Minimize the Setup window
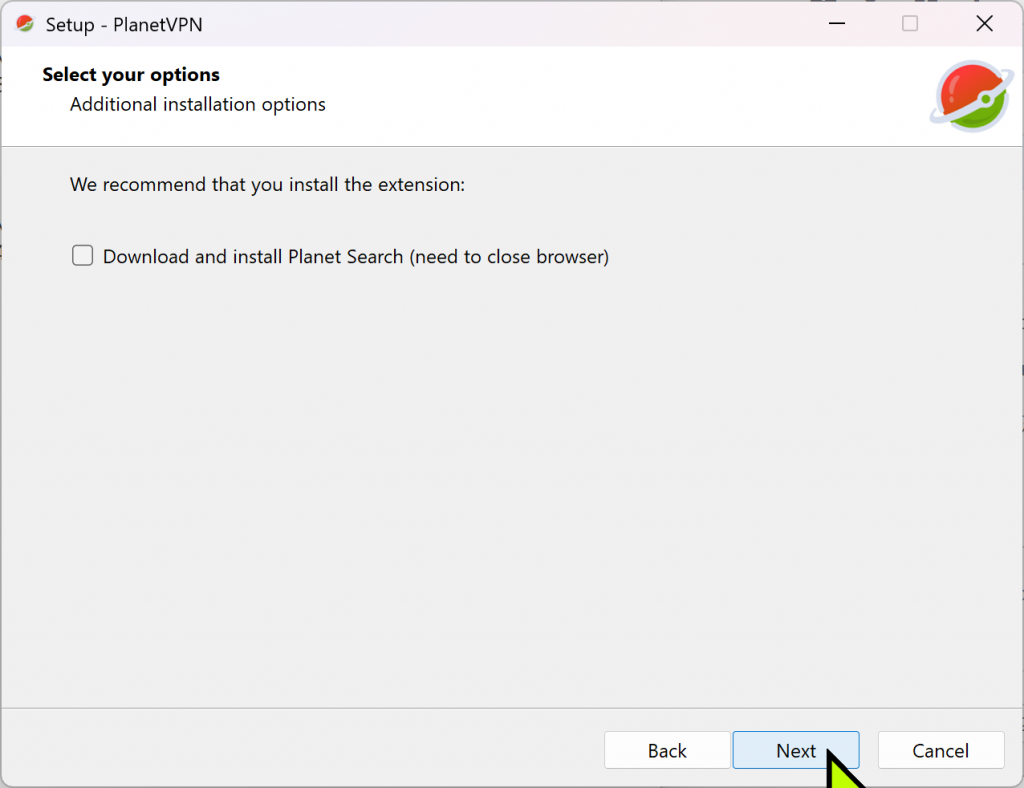 [x=837, y=24]
